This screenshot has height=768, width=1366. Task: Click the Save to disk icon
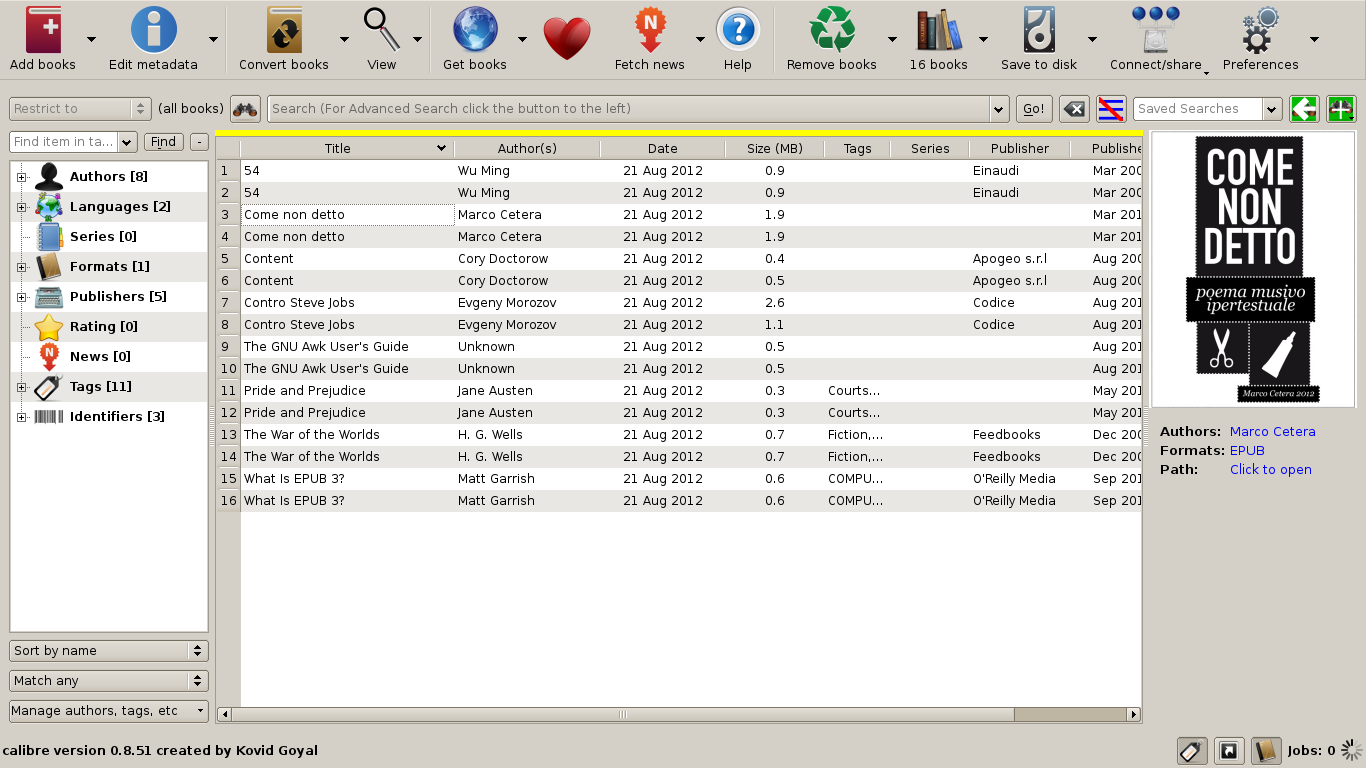(x=1039, y=30)
